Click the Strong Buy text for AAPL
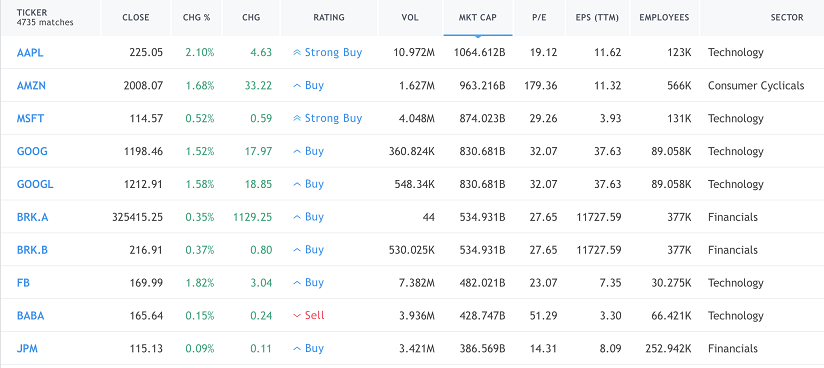The image size is (824, 368). click(x=334, y=53)
